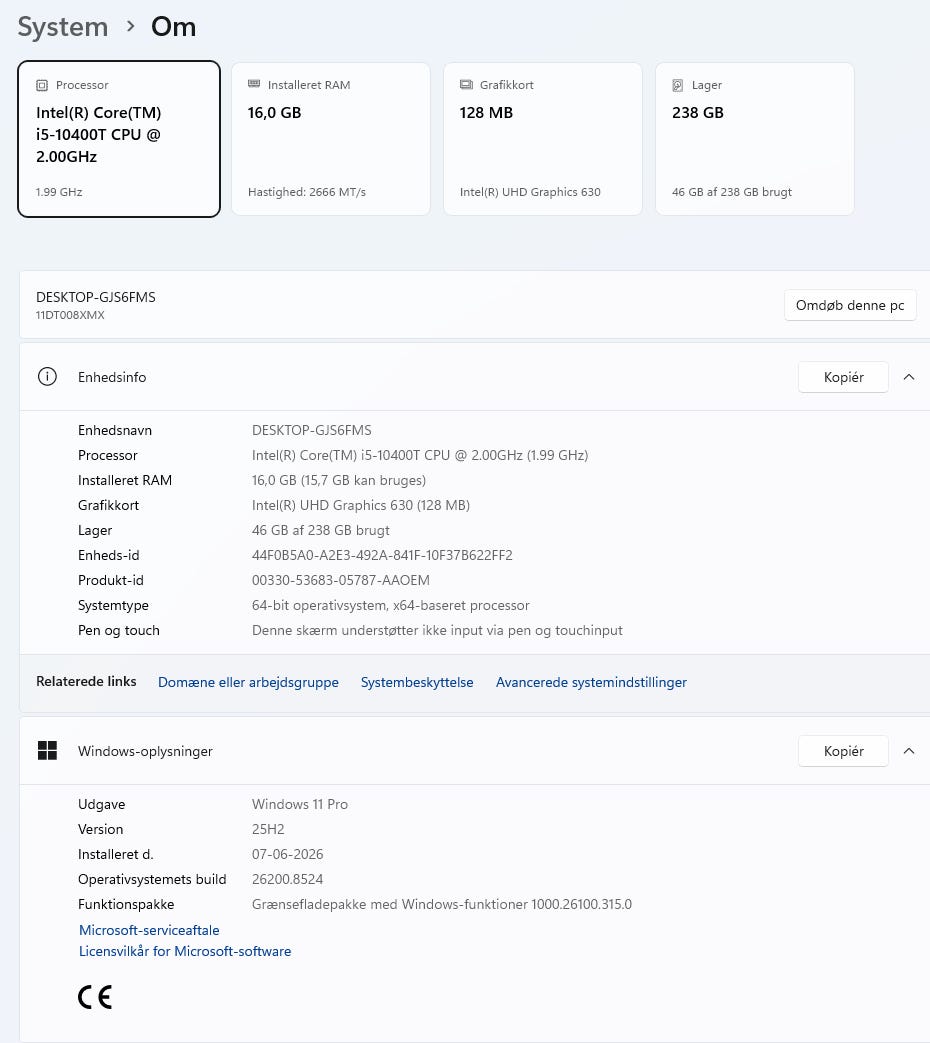Click Hastighed: 2666 MT/s text
Image resolution: width=930 pixels, height=1043 pixels.
tap(307, 192)
